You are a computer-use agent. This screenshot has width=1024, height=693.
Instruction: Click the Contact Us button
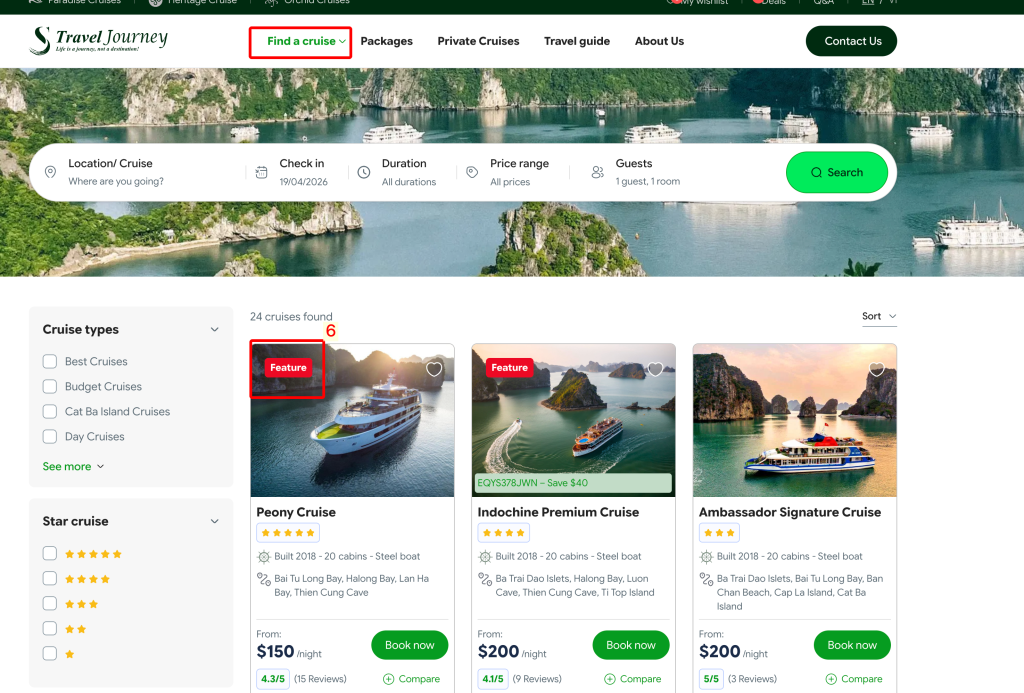point(851,41)
